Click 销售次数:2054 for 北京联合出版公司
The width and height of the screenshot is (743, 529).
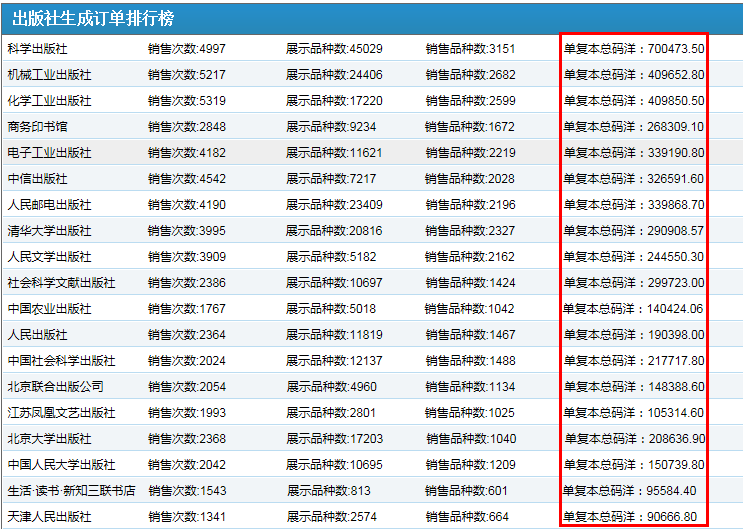187,387
